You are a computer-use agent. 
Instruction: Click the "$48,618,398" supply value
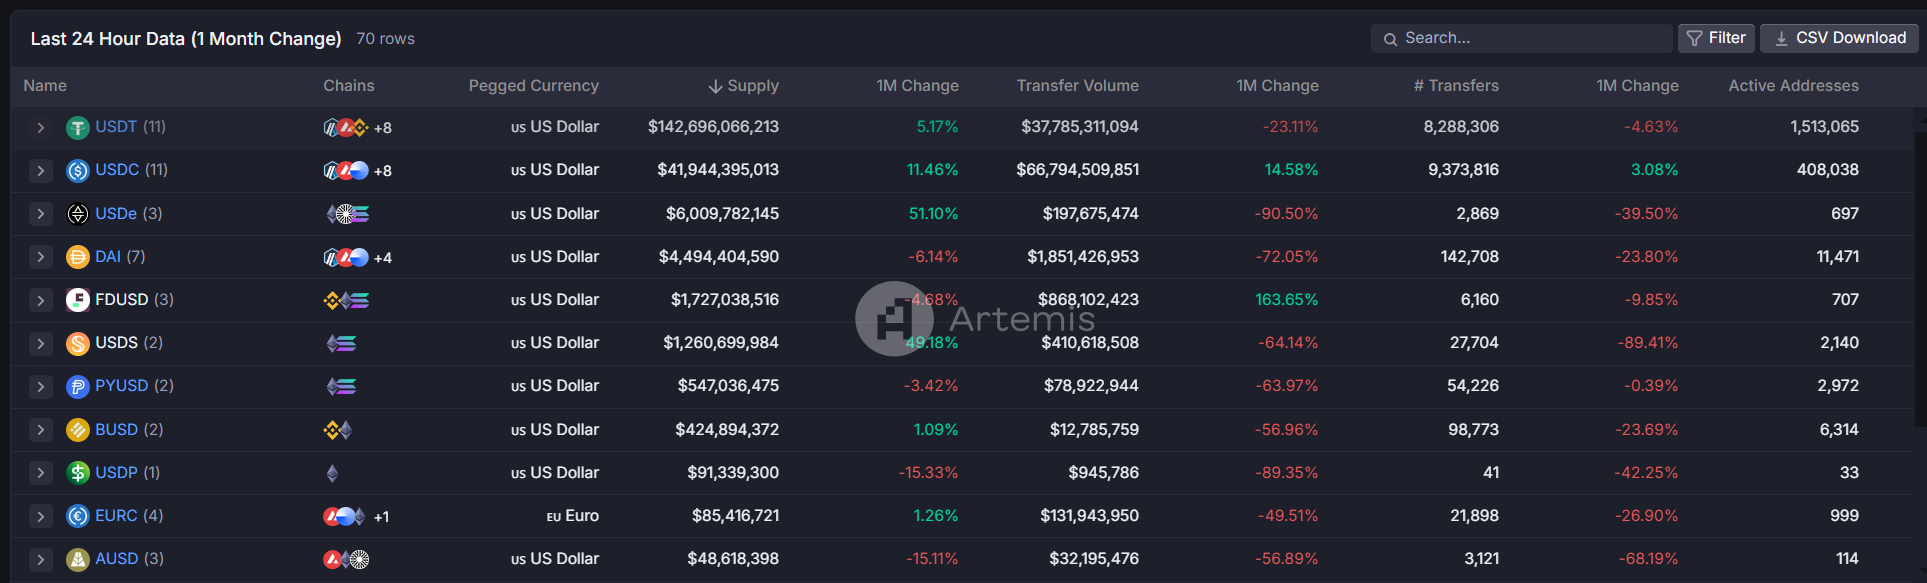pyautogui.click(x=733, y=559)
